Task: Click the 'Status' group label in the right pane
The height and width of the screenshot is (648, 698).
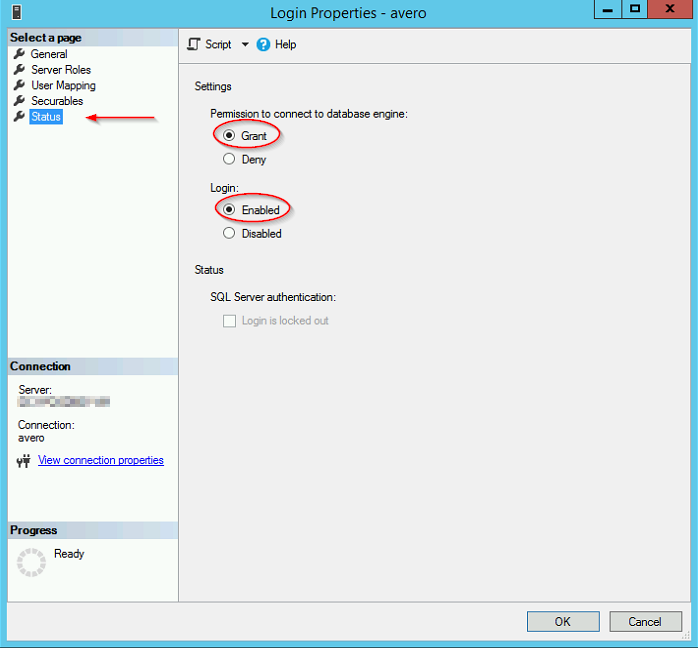Action: pyautogui.click(x=209, y=270)
